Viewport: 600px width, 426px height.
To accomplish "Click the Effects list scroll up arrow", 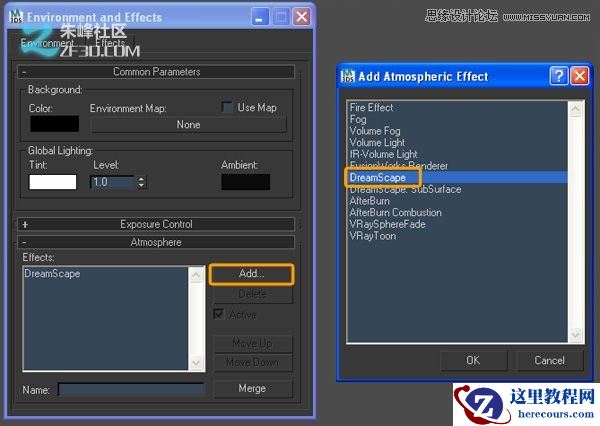I will 196,274.
